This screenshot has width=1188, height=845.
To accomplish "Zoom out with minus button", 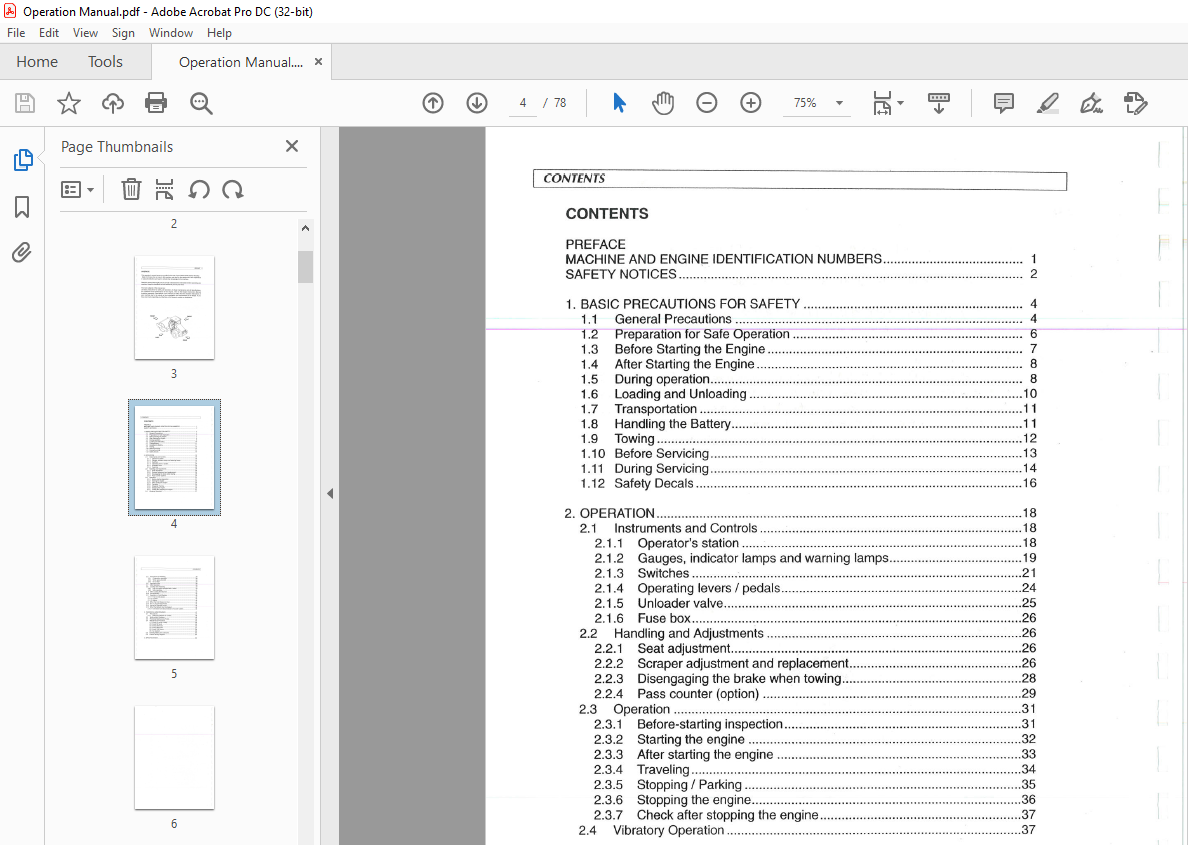I will tap(706, 103).
